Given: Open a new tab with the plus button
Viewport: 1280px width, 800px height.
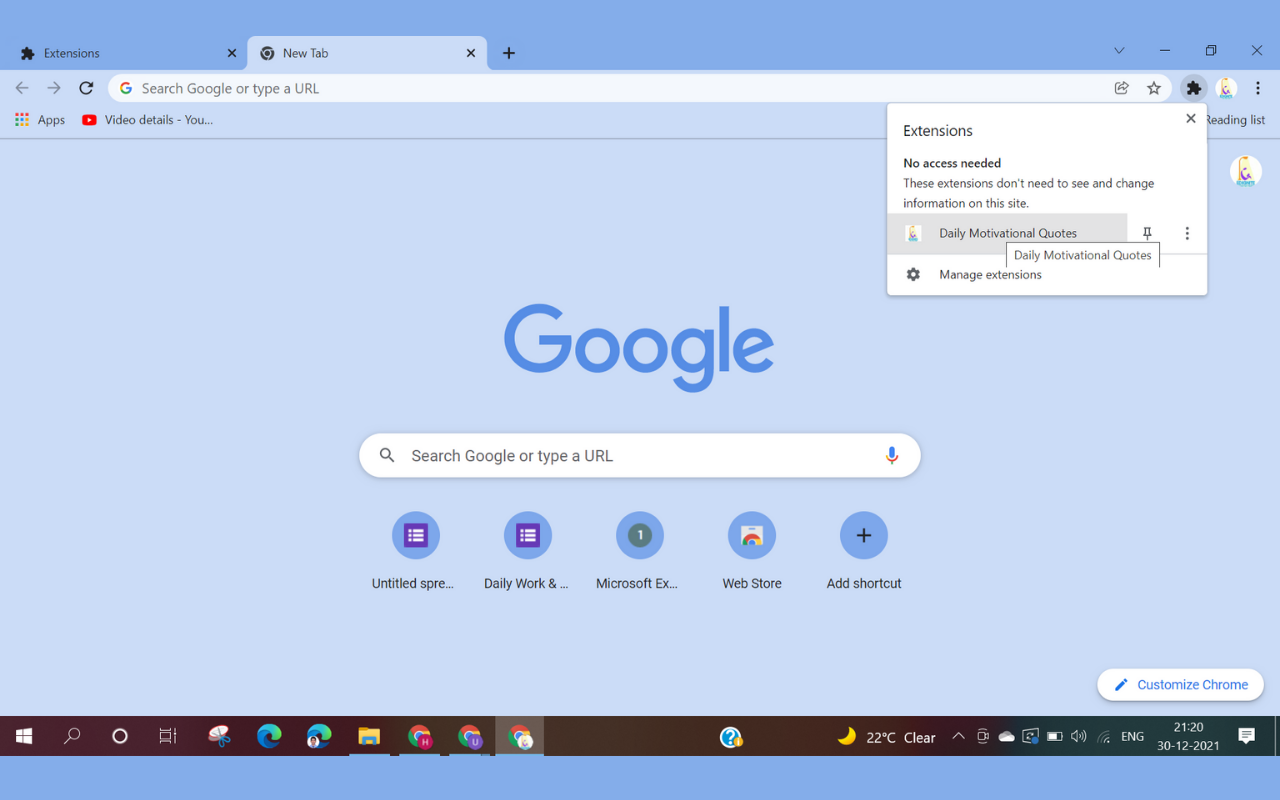Looking at the screenshot, I should (x=509, y=53).
